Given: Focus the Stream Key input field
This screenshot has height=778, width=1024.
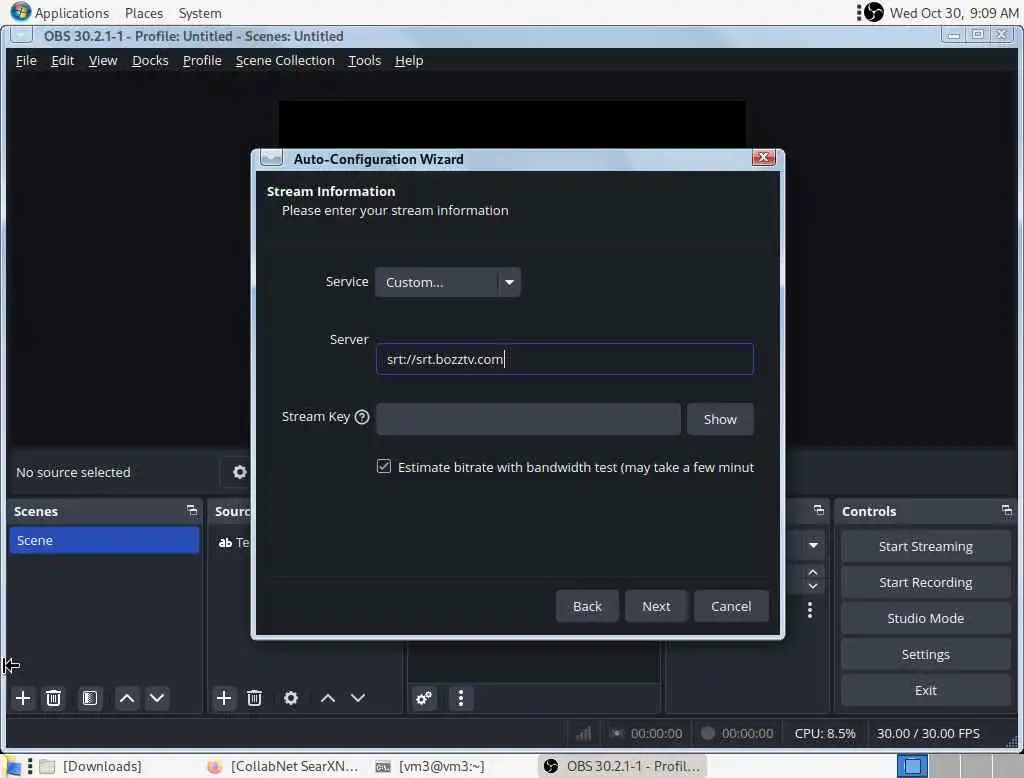Looking at the screenshot, I should click(528, 419).
